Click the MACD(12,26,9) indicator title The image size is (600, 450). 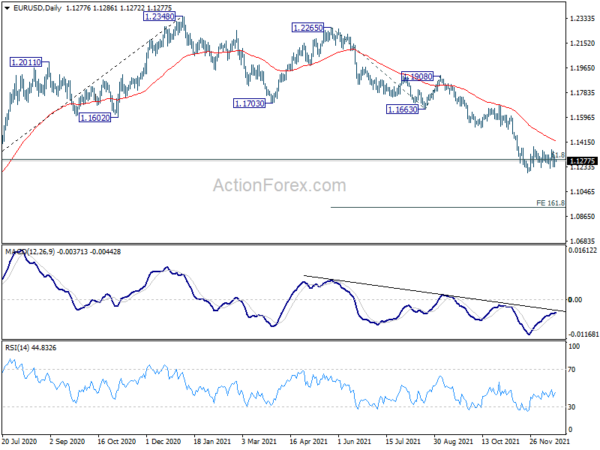point(30,252)
